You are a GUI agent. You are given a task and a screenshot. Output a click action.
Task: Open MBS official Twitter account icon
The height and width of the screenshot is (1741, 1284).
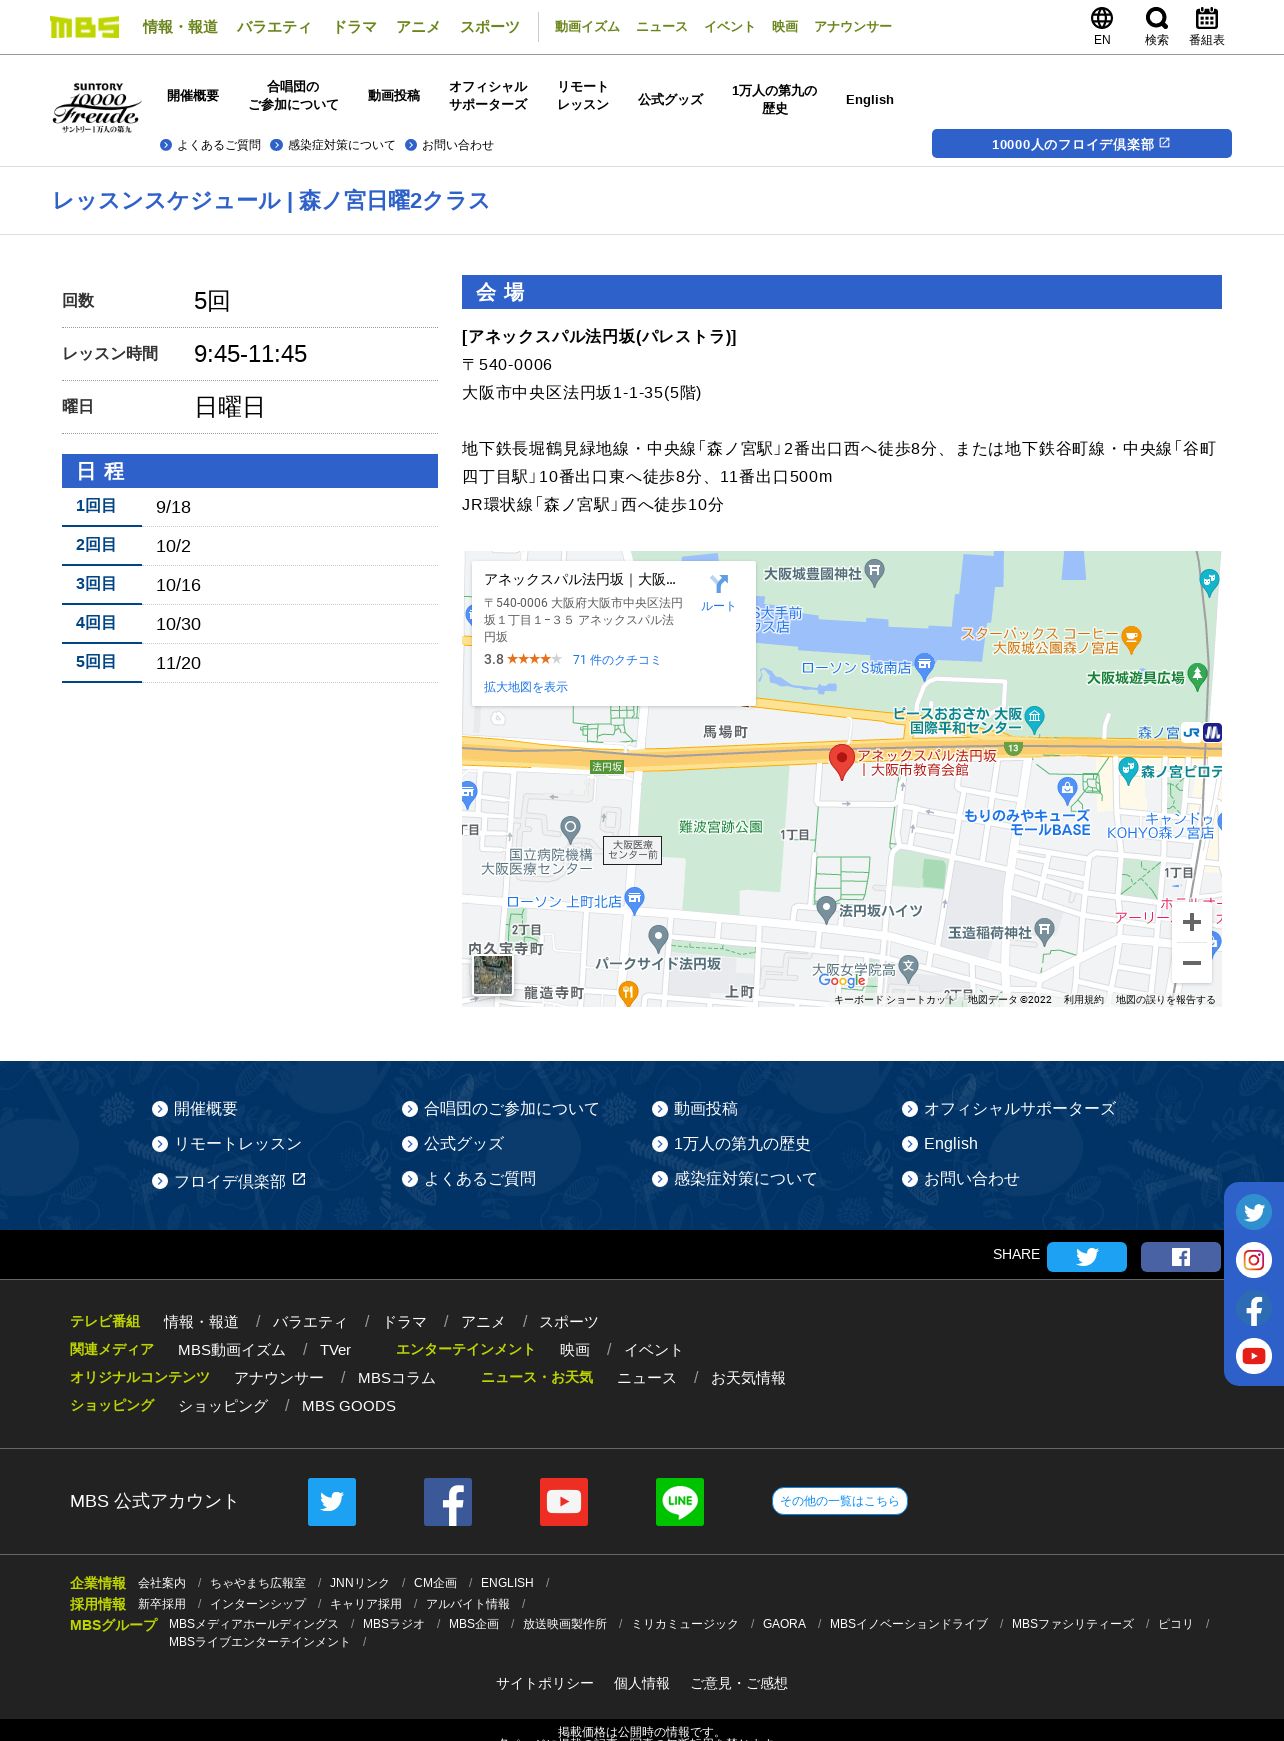tap(332, 1502)
